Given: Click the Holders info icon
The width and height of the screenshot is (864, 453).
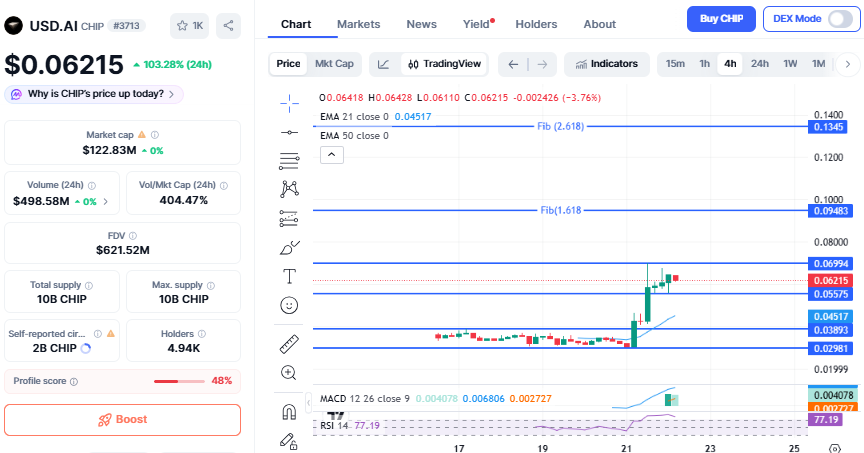Looking at the screenshot, I should coord(202,334).
